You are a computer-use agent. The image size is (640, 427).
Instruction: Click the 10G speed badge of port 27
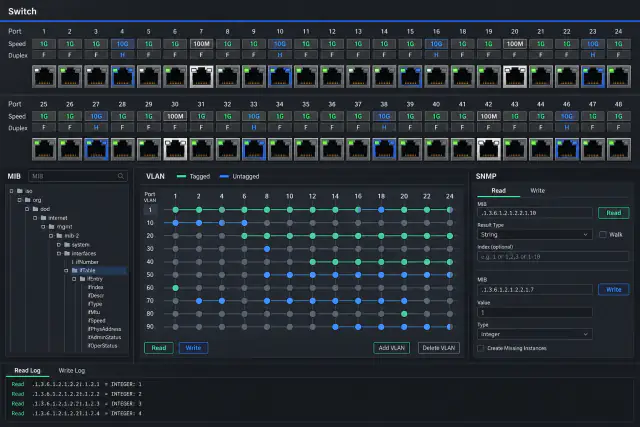click(x=96, y=116)
